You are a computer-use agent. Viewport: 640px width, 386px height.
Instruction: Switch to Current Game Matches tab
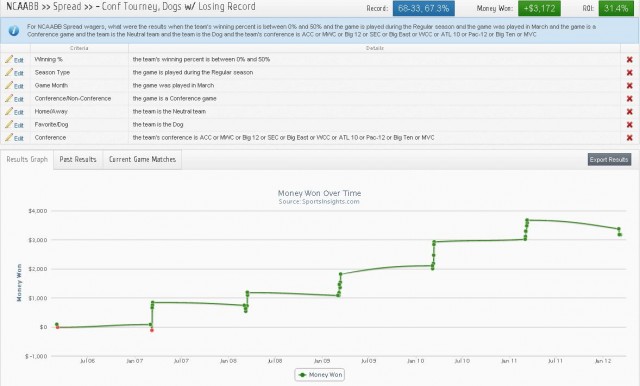click(142, 160)
